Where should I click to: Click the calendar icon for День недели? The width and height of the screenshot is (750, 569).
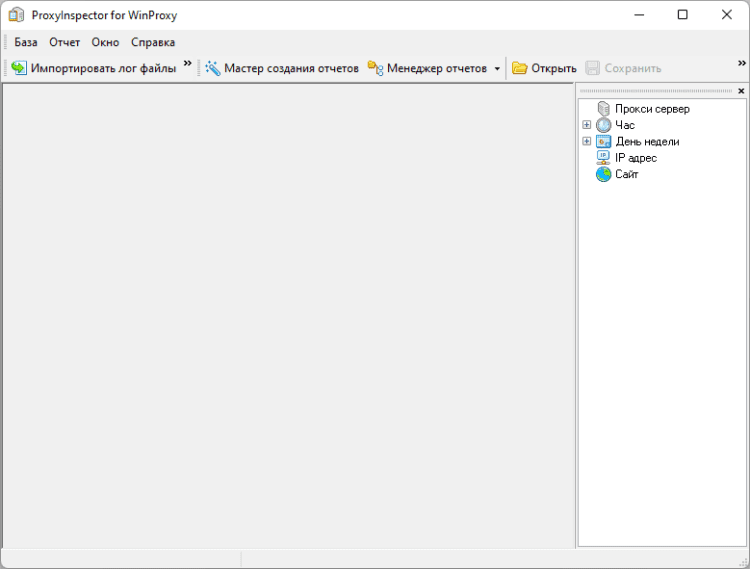604,142
